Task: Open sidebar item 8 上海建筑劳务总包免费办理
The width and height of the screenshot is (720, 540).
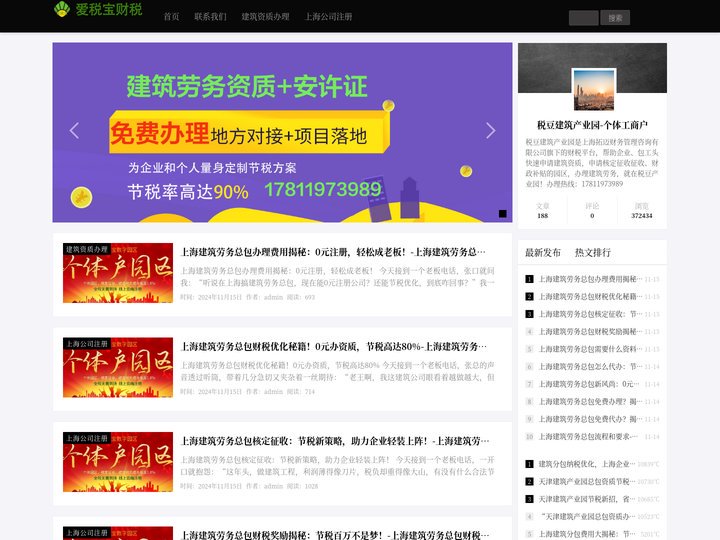Action: coord(590,401)
